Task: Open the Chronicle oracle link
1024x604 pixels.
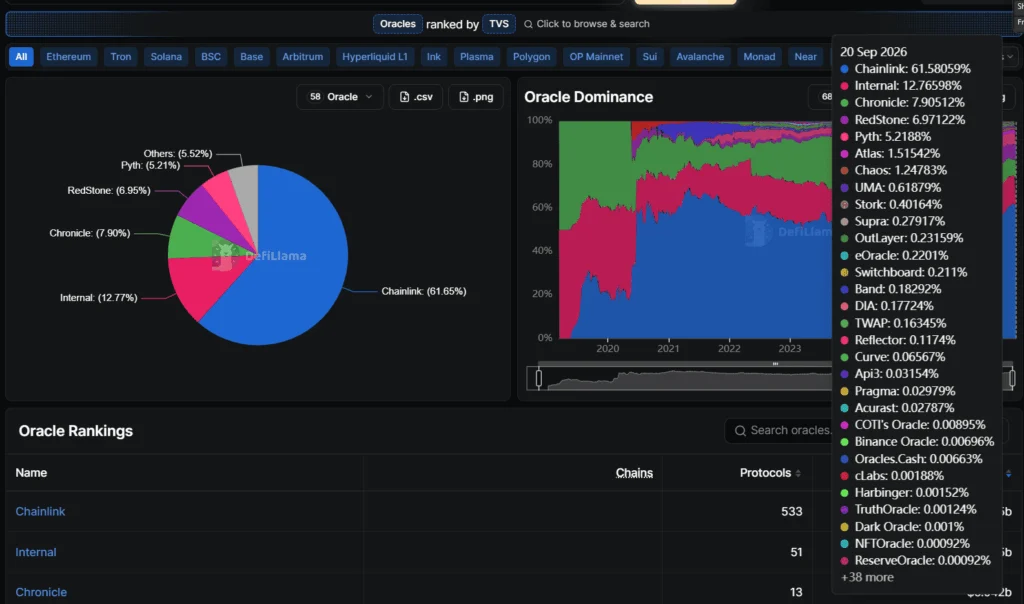Action: (41, 592)
